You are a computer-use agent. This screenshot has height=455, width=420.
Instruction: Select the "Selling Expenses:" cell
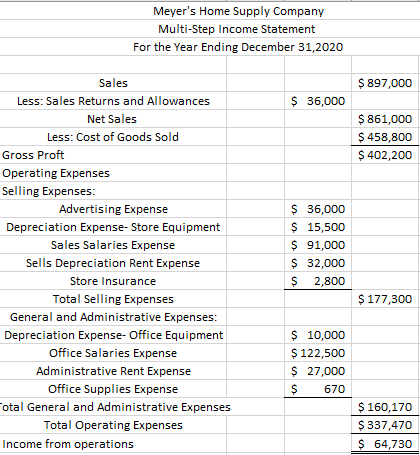coord(48,191)
